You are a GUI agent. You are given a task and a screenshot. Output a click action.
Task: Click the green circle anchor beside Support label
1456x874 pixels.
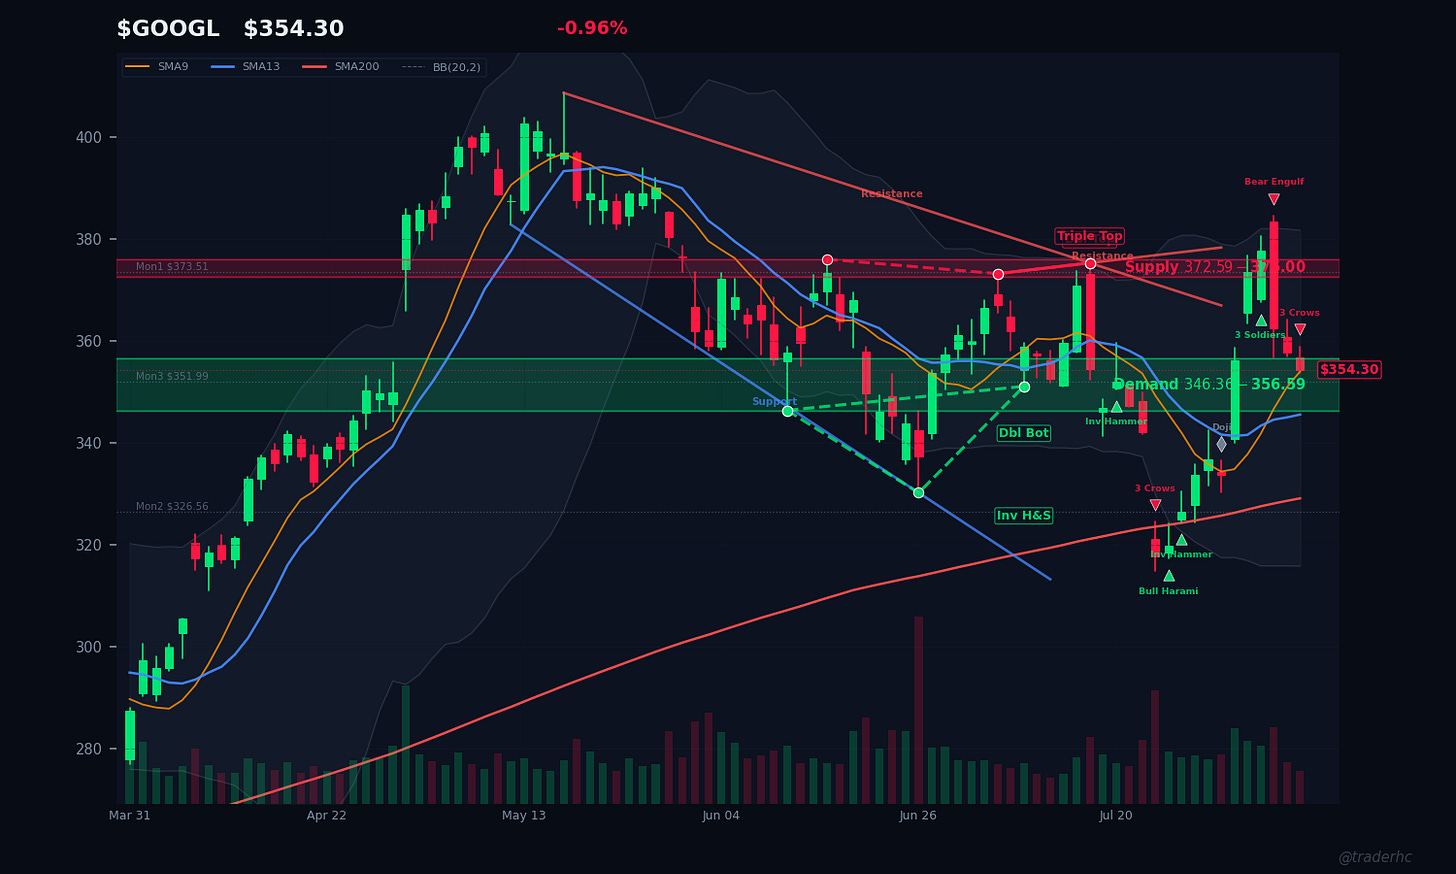[x=787, y=411]
